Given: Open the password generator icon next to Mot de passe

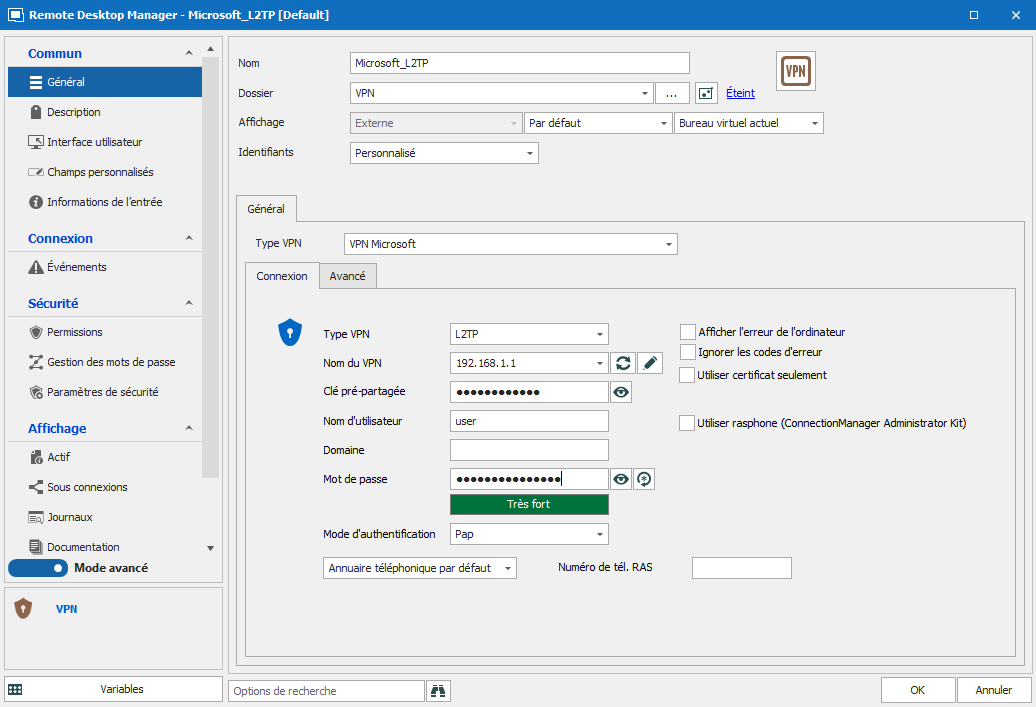Looking at the screenshot, I should [645, 480].
